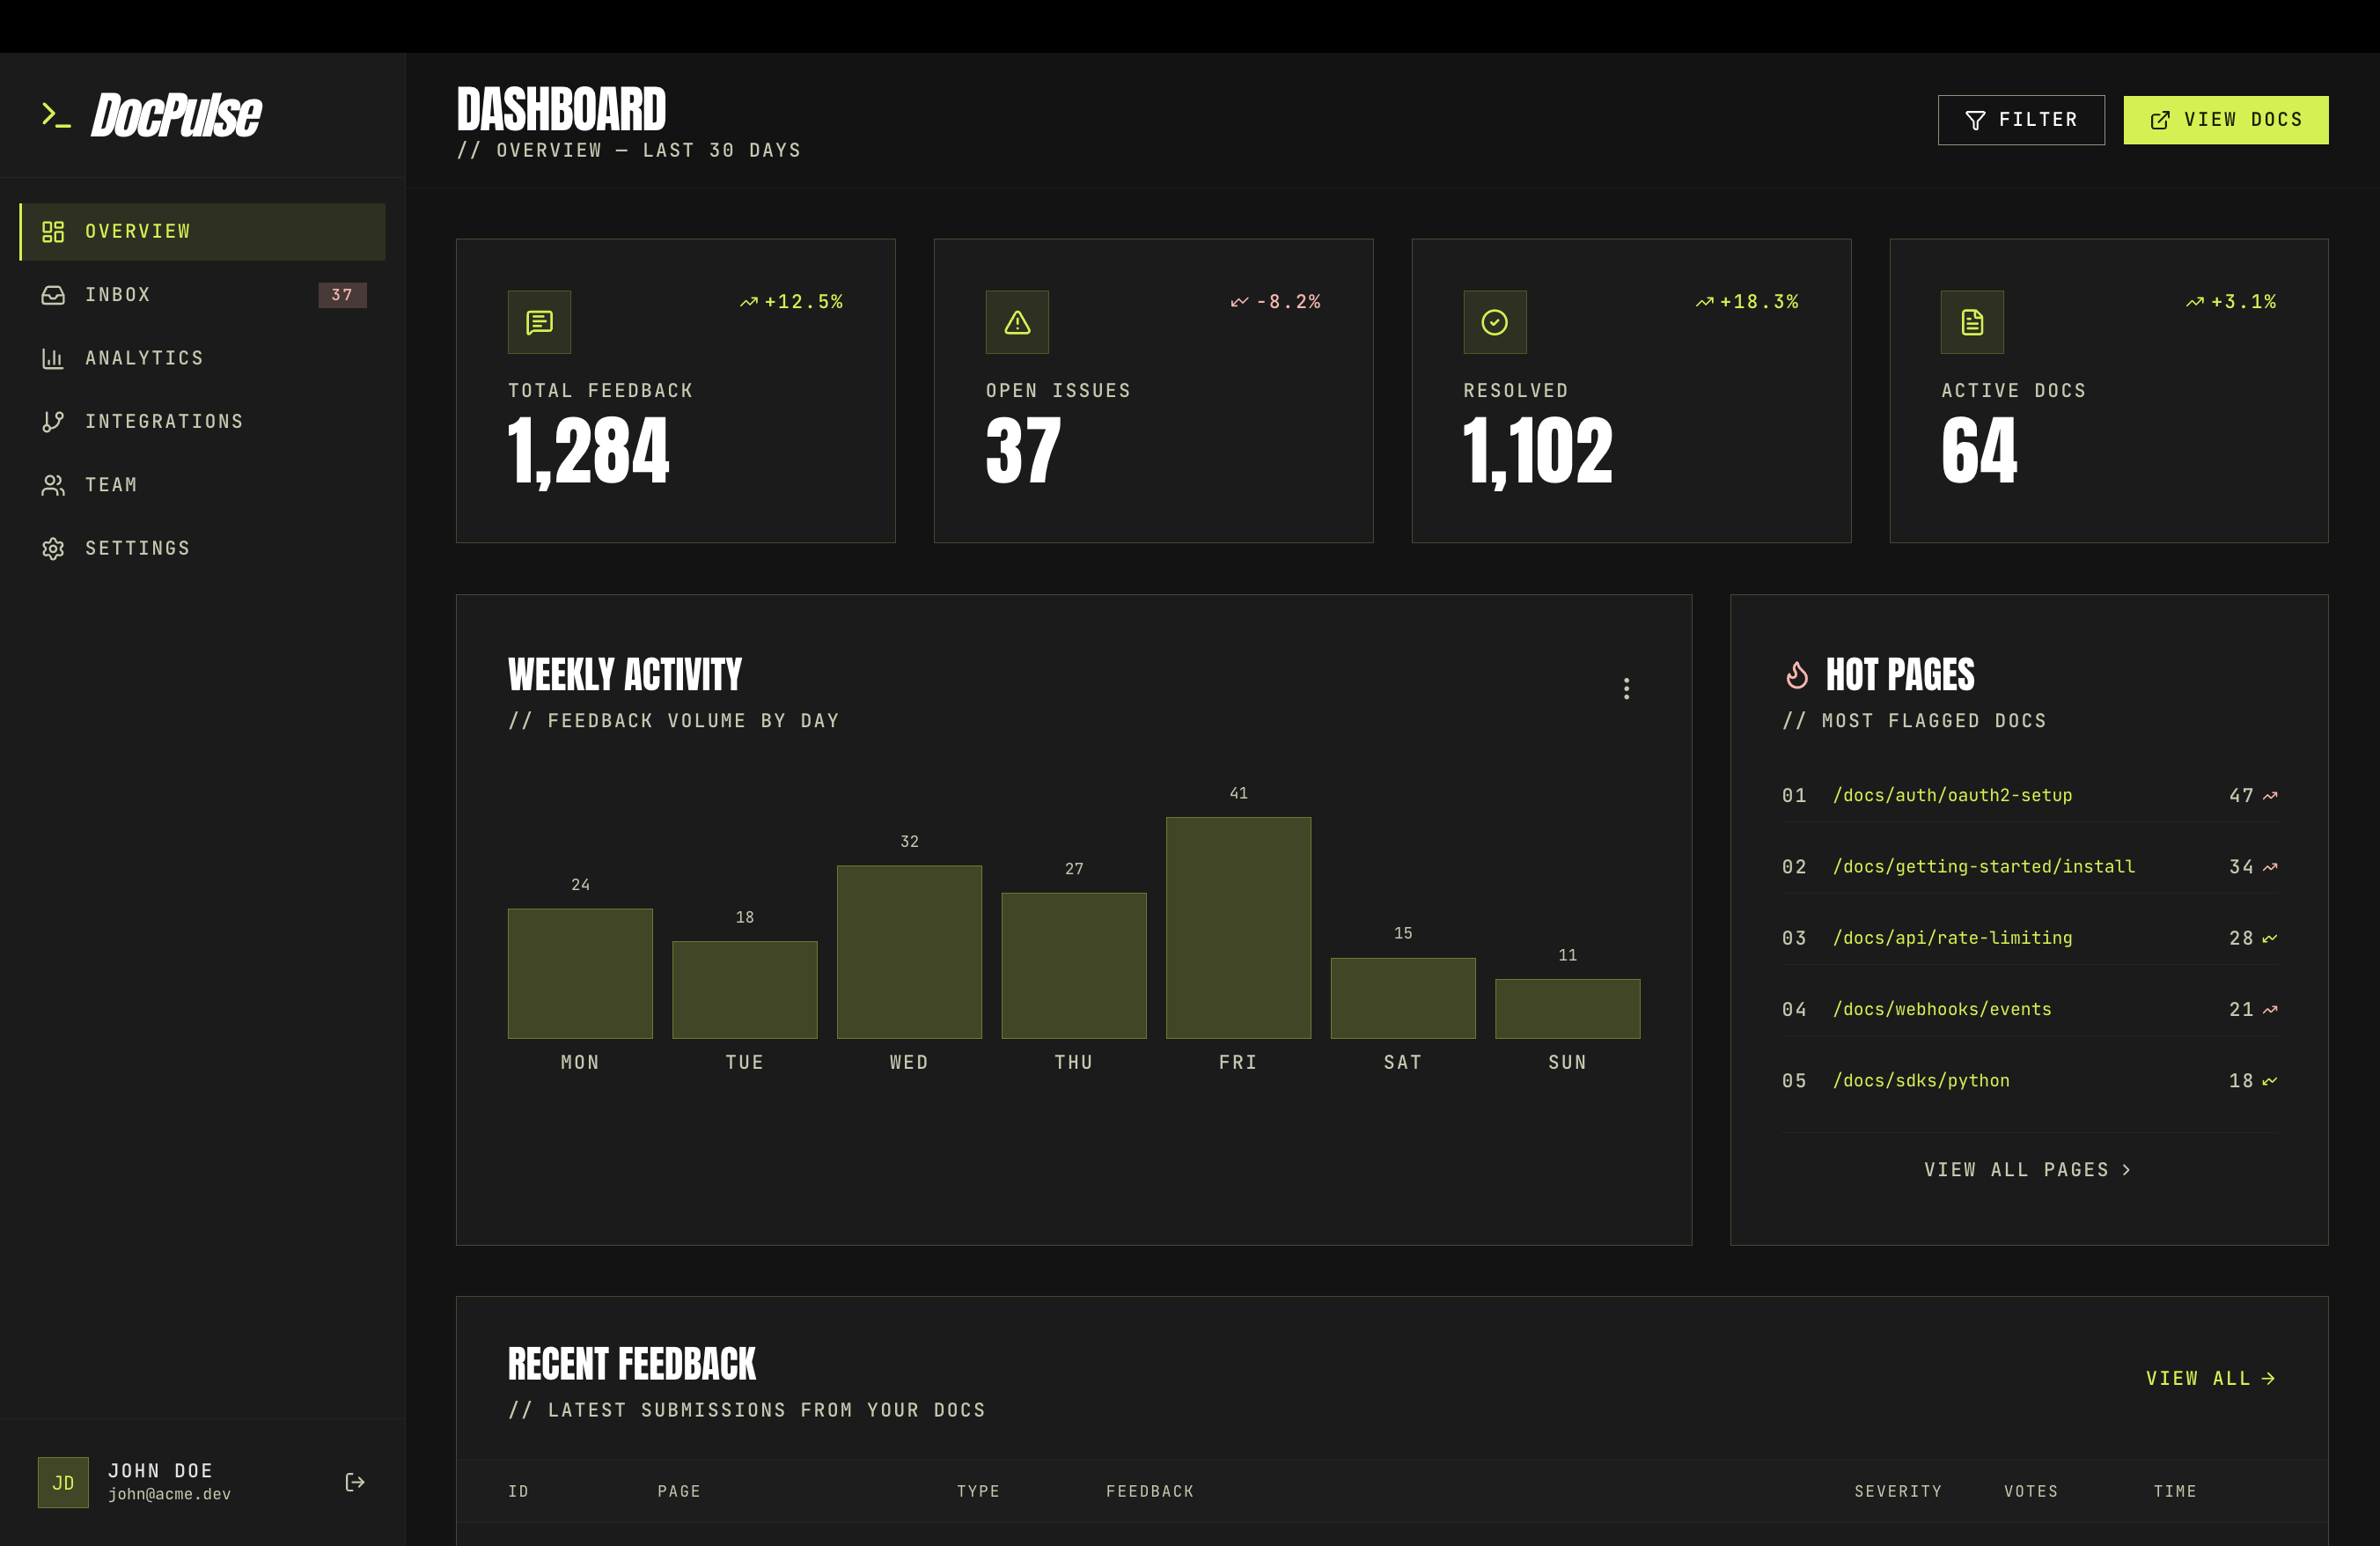
Task: Click the Open Issues warning triangle icon
Action: (1017, 322)
